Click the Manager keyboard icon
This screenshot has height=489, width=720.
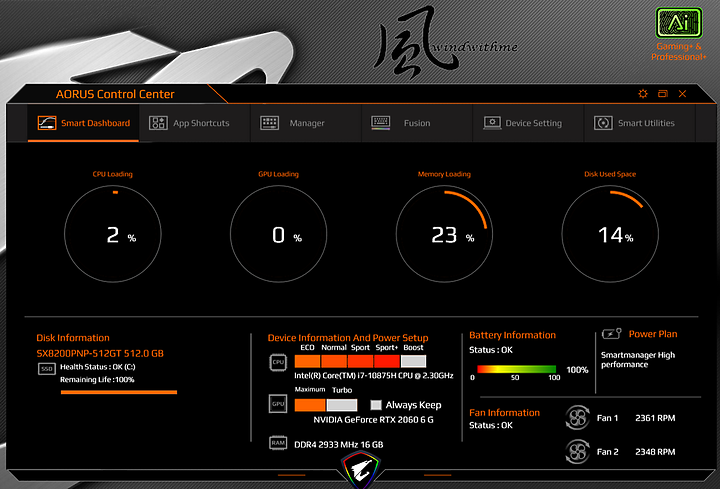270,123
